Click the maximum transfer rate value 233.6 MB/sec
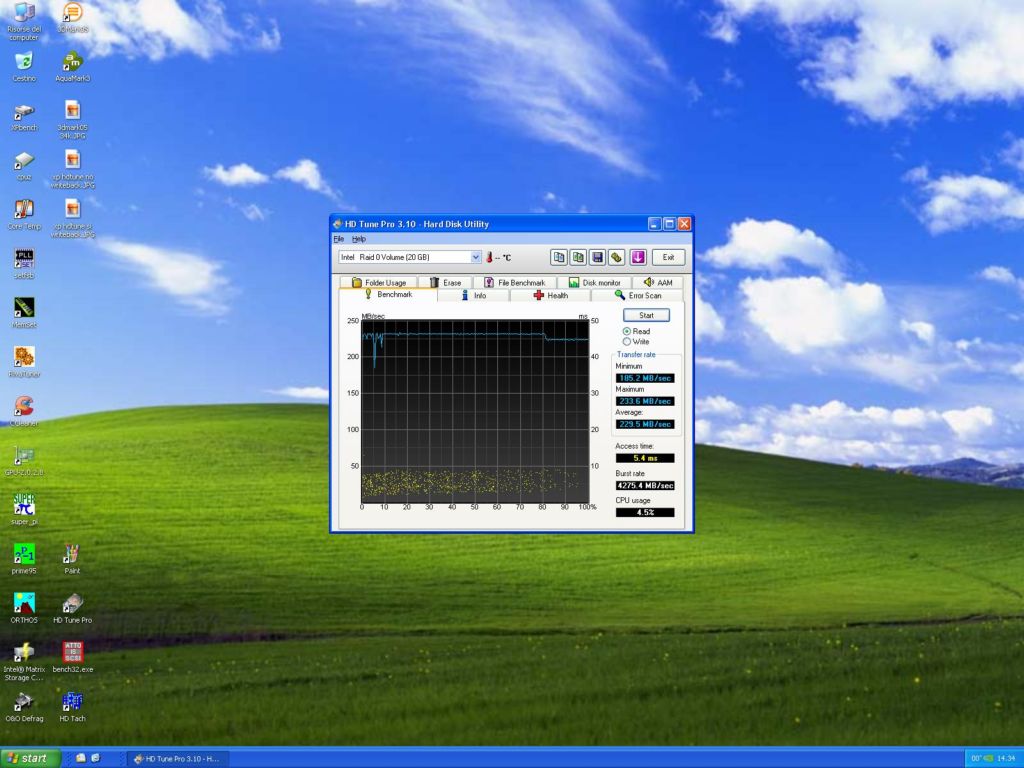Viewport: 1024px width, 768px height. pos(645,401)
